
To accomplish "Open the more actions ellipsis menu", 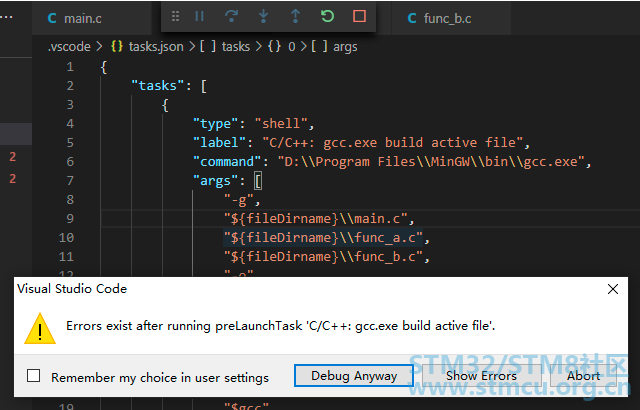I will coord(7,17).
